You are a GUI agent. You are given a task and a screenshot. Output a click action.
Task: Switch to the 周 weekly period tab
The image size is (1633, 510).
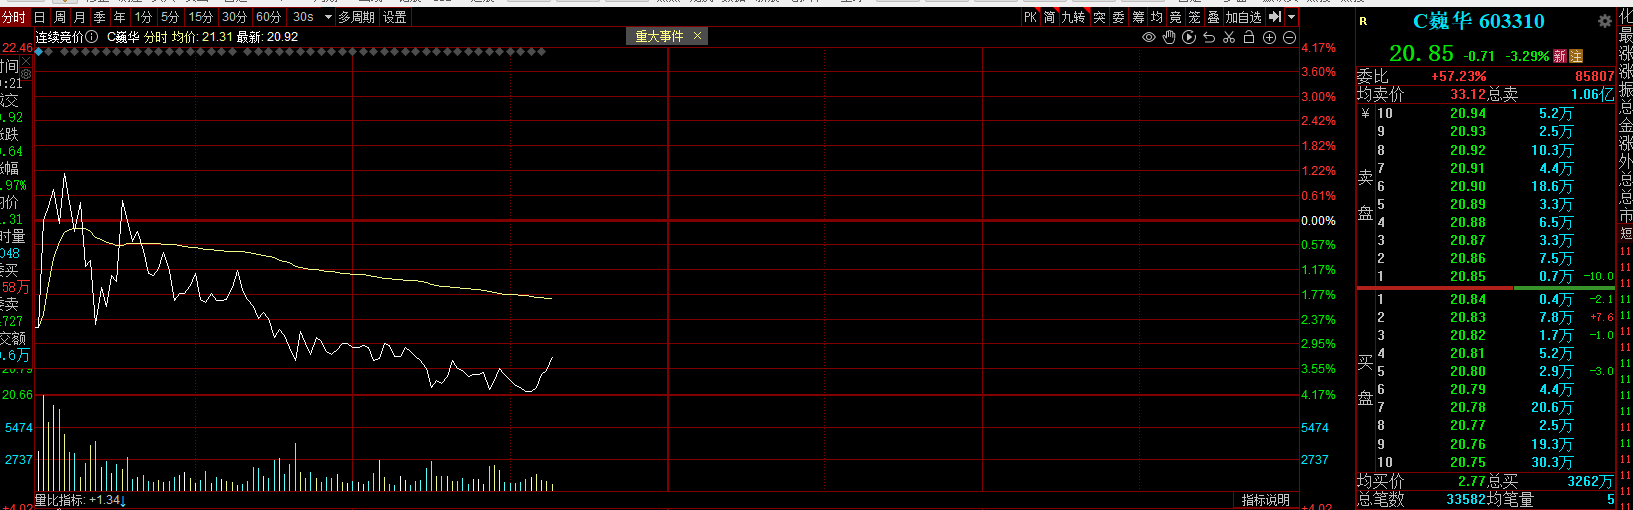coord(60,17)
